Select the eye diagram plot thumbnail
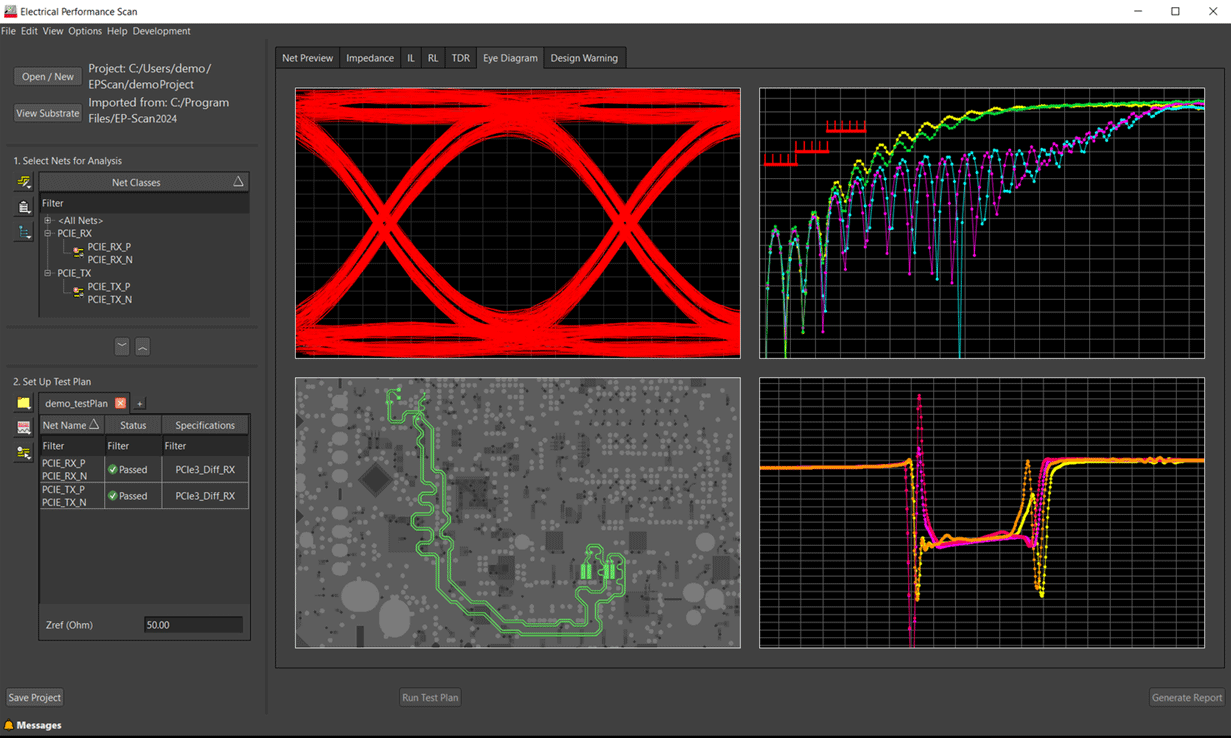 coord(518,223)
